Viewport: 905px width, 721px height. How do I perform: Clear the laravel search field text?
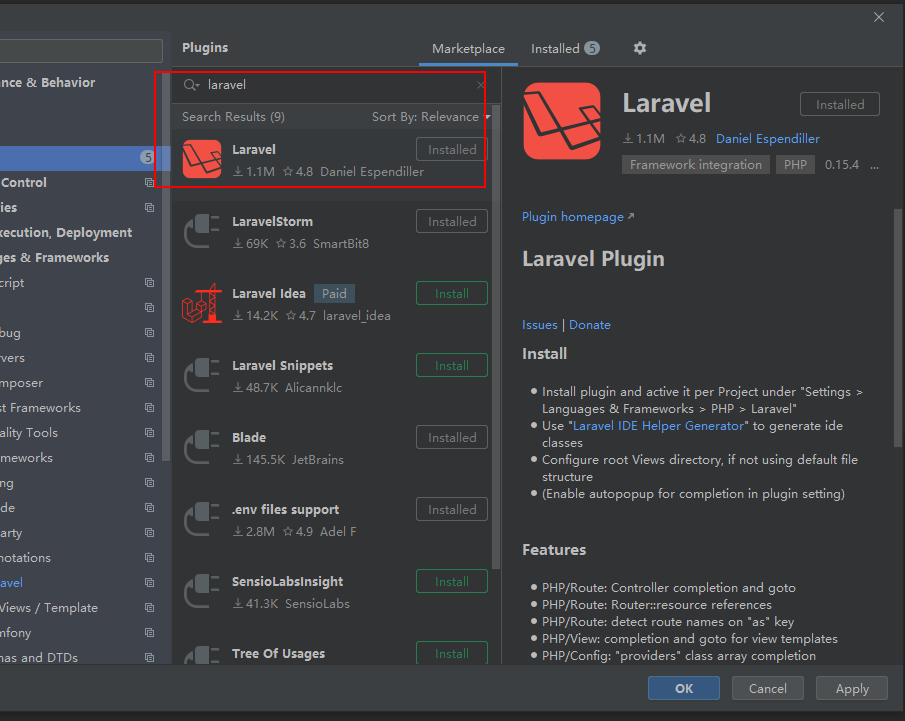click(480, 86)
